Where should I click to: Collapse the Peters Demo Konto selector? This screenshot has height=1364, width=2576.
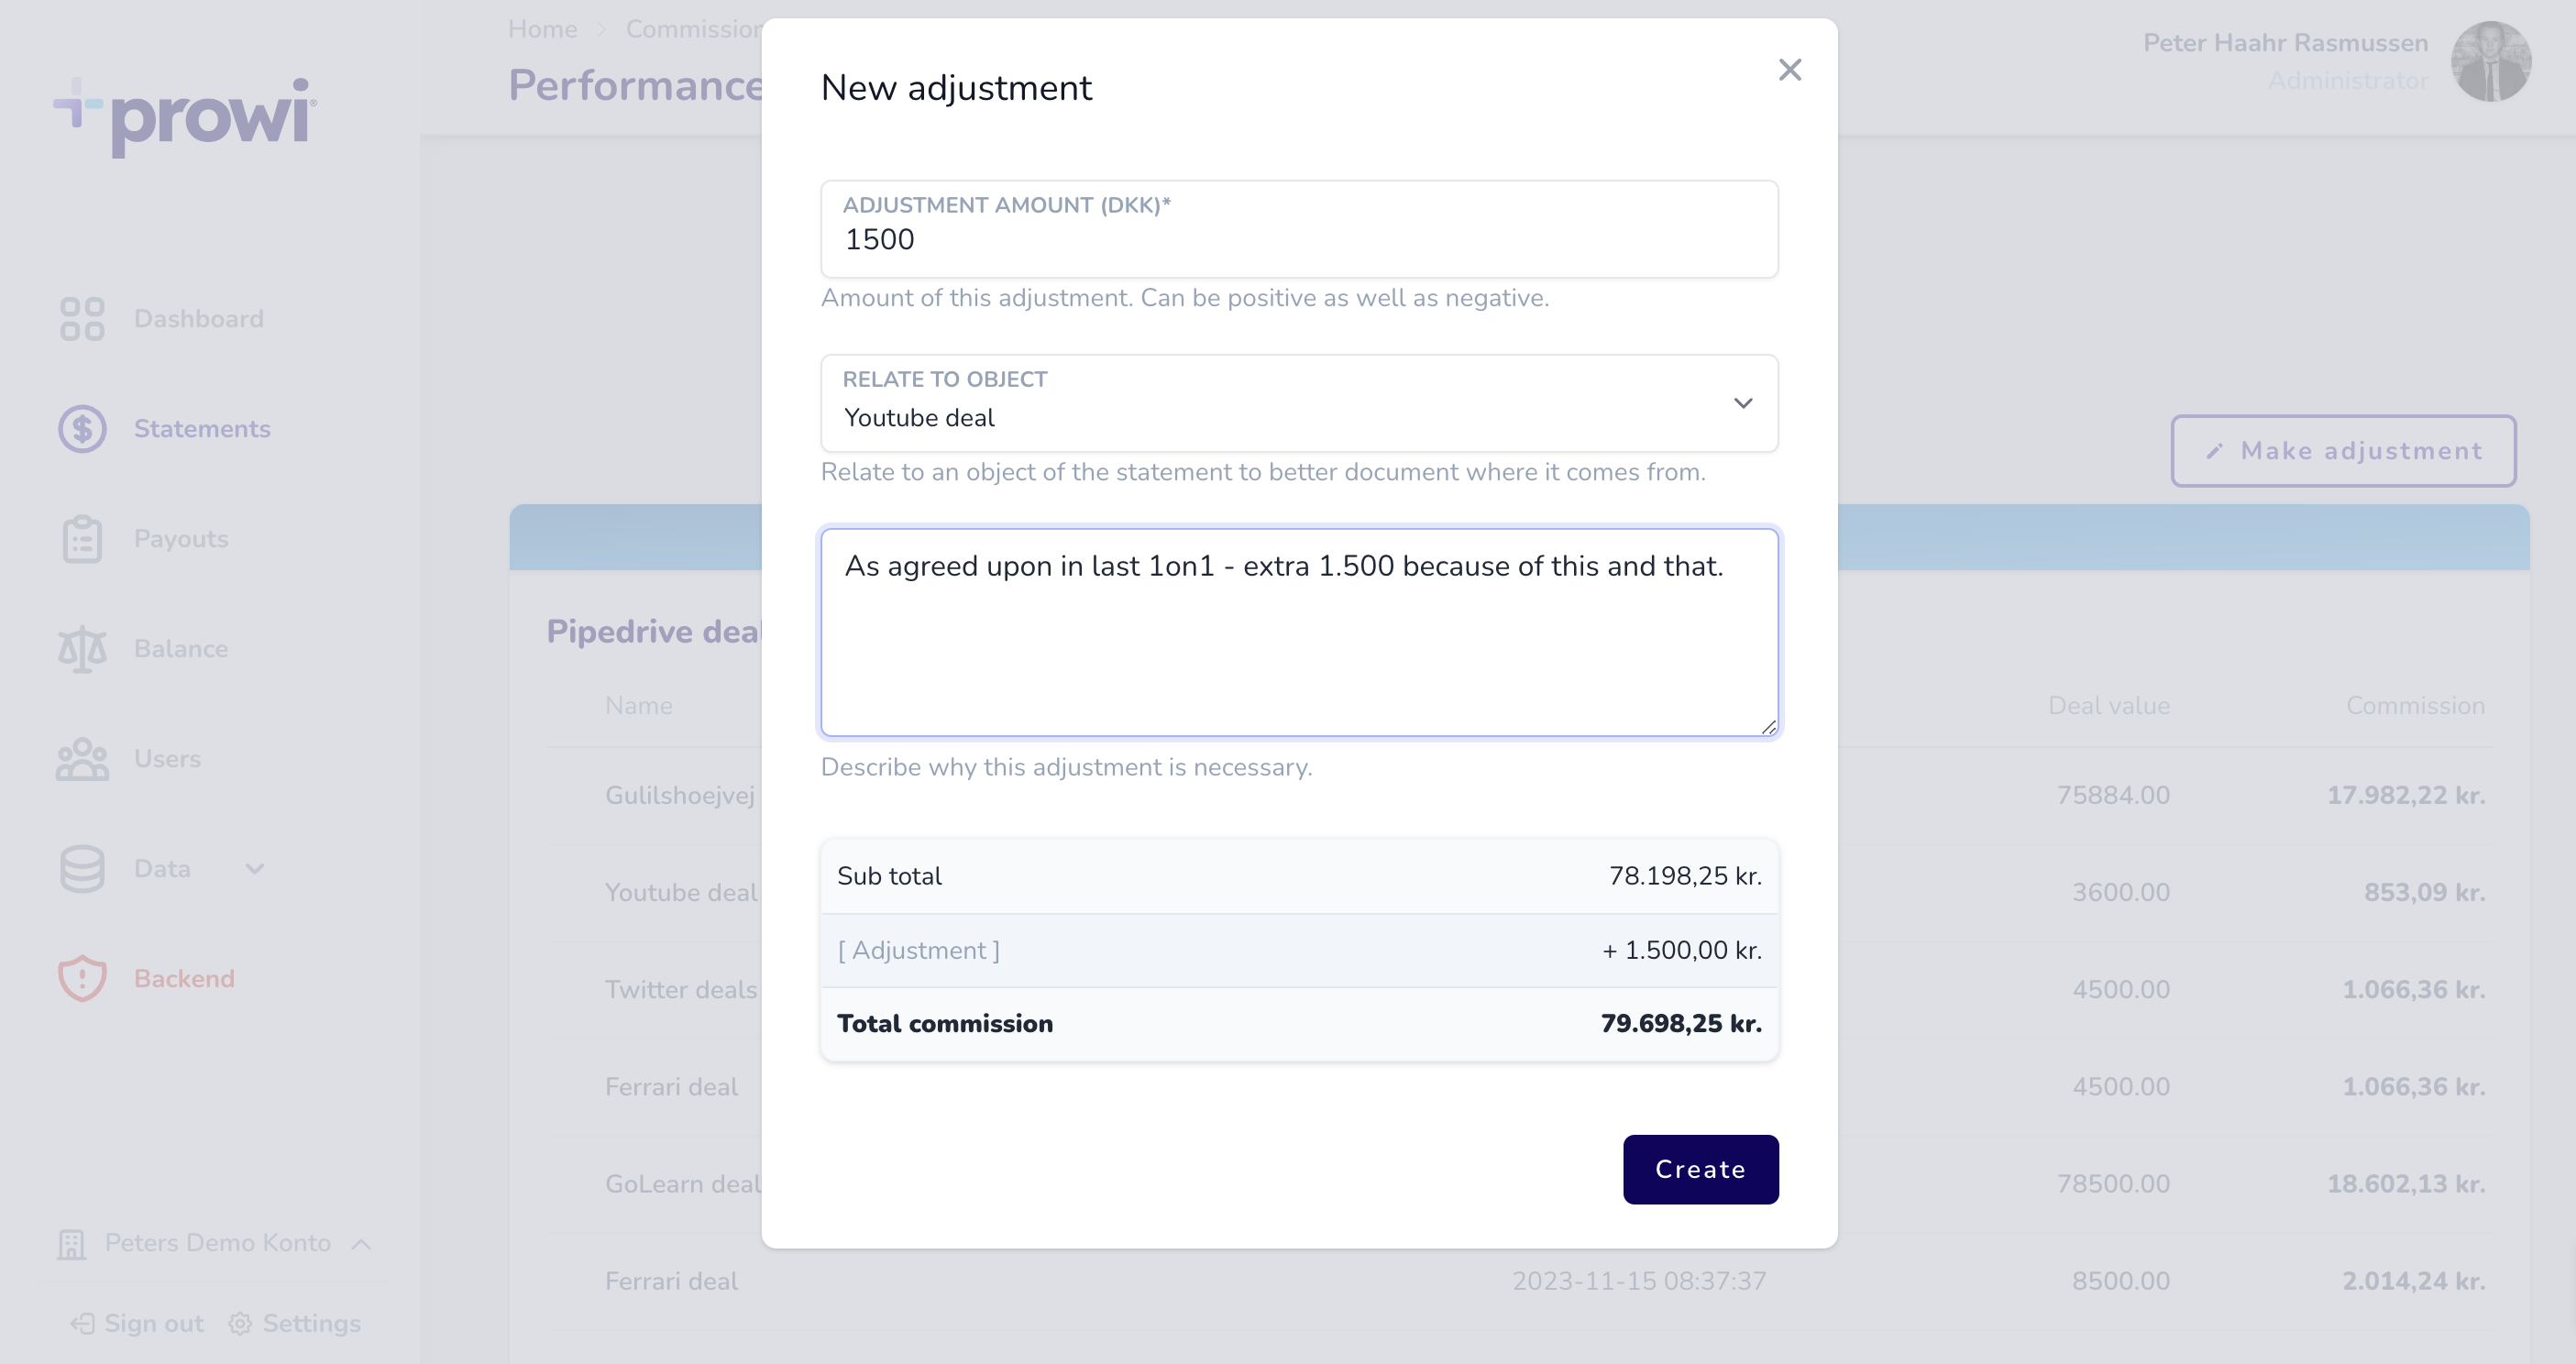click(361, 1243)
